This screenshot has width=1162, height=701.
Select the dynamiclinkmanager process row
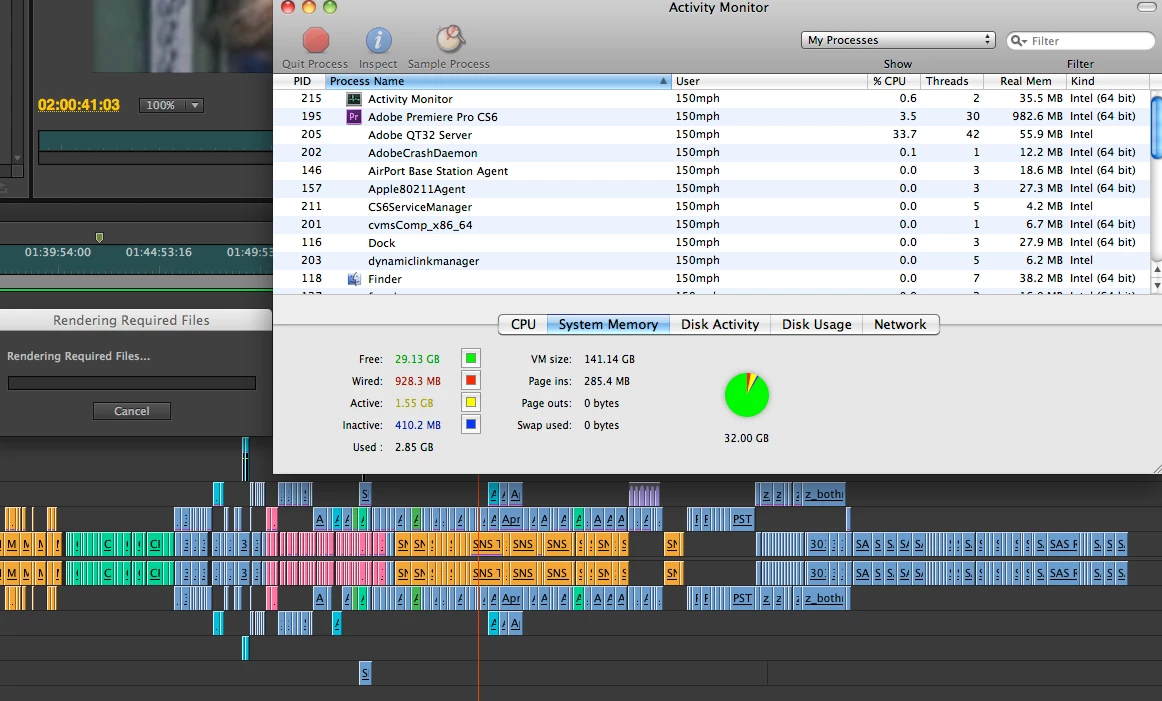(711, 261)
